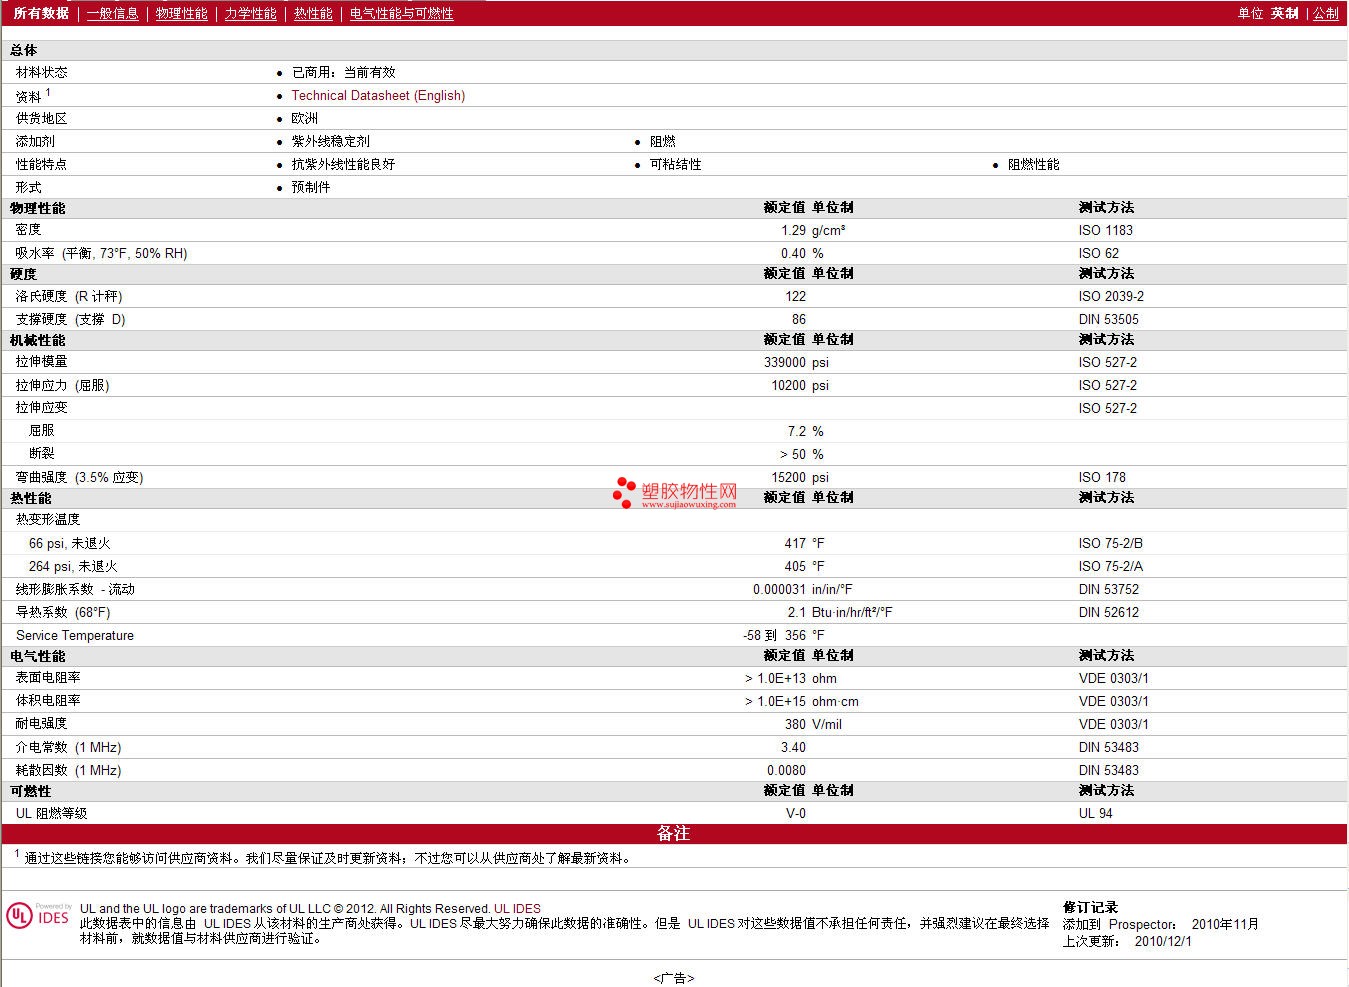This screenshot has height=987, width=1349.
Task: Open the 热性能 tab
Action: click(313, 13)
